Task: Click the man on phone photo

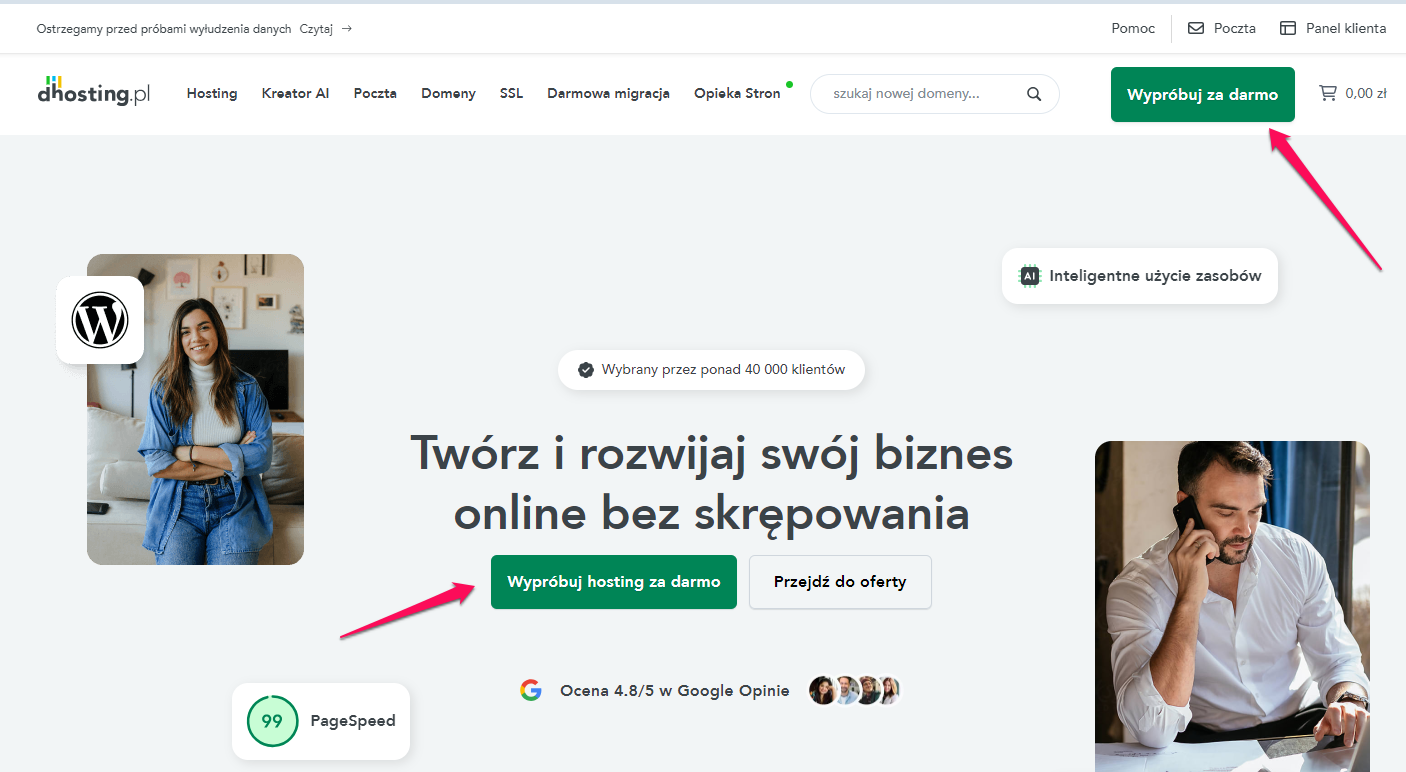Action: pos(1232,606)
